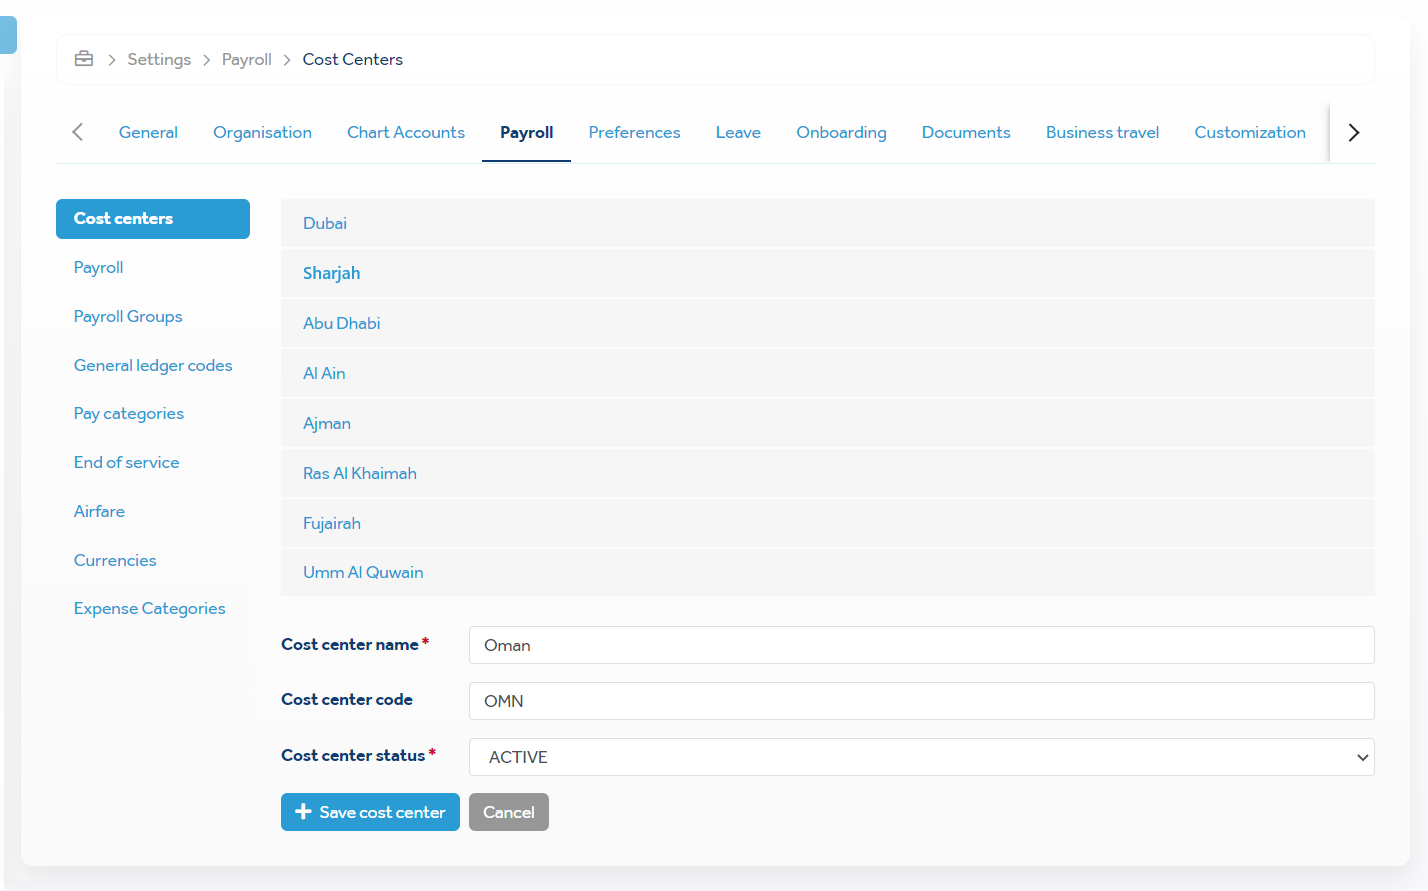
Task: Go to the Onboarding tab
Action: pos(841,132)
